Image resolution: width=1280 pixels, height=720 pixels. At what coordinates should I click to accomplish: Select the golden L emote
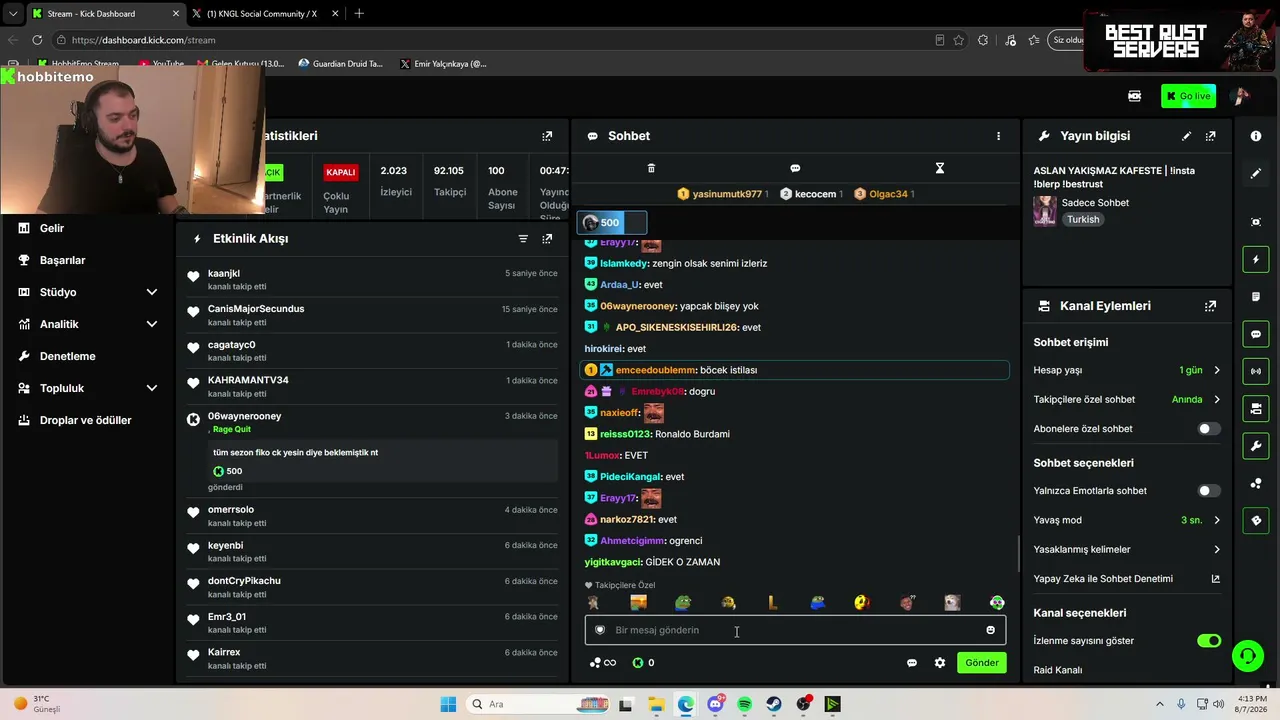click(x=772, y=602)
